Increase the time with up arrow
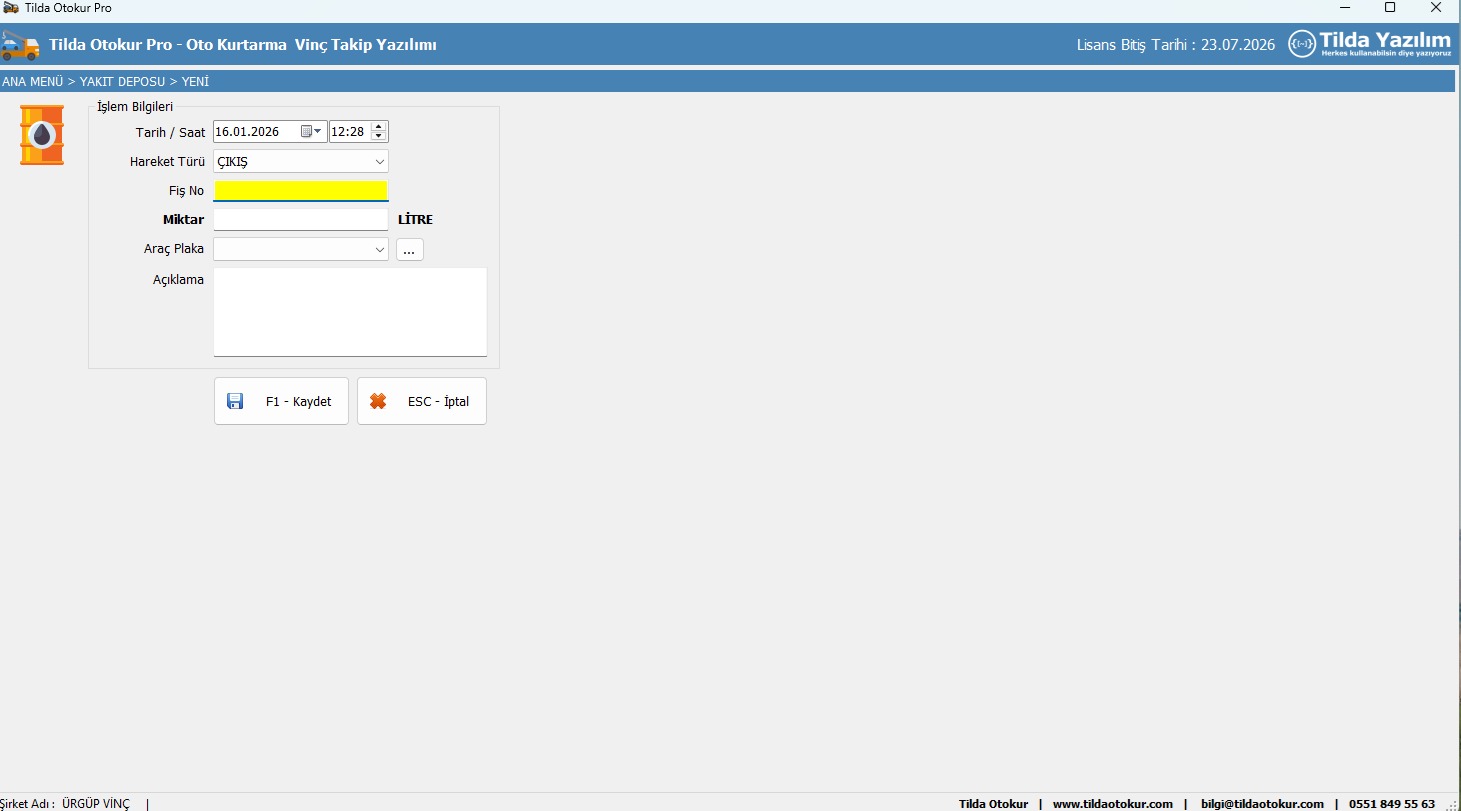Image resolution: width=1461 pixels, height=811 pixels. [x=378, y=127]
